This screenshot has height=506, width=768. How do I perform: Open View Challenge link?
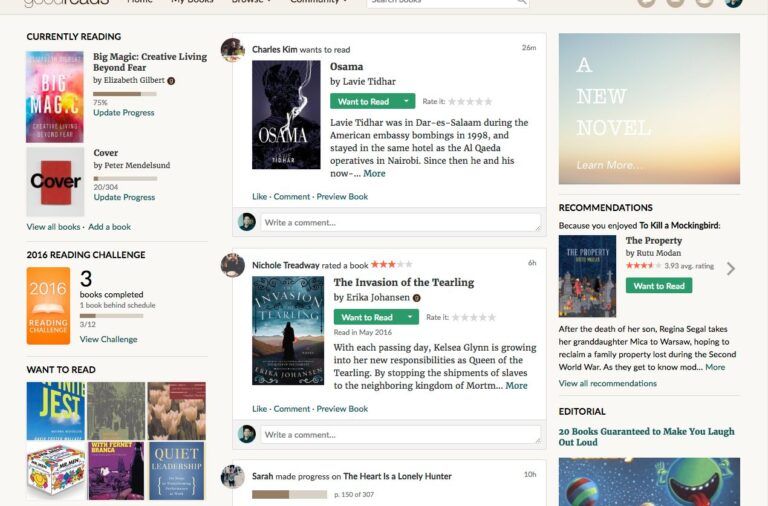[109, 339]
